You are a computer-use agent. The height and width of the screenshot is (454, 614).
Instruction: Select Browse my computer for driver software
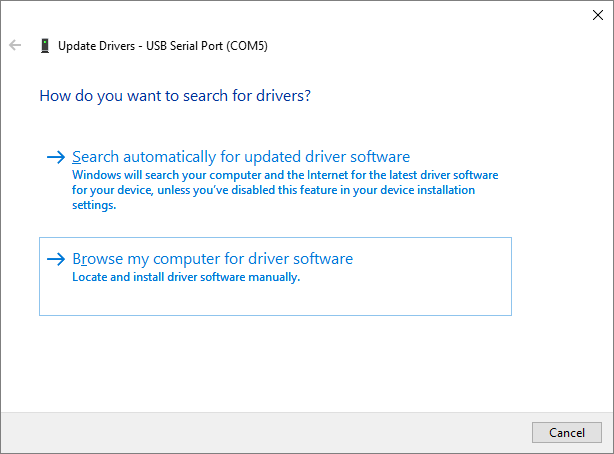(212, 259)
